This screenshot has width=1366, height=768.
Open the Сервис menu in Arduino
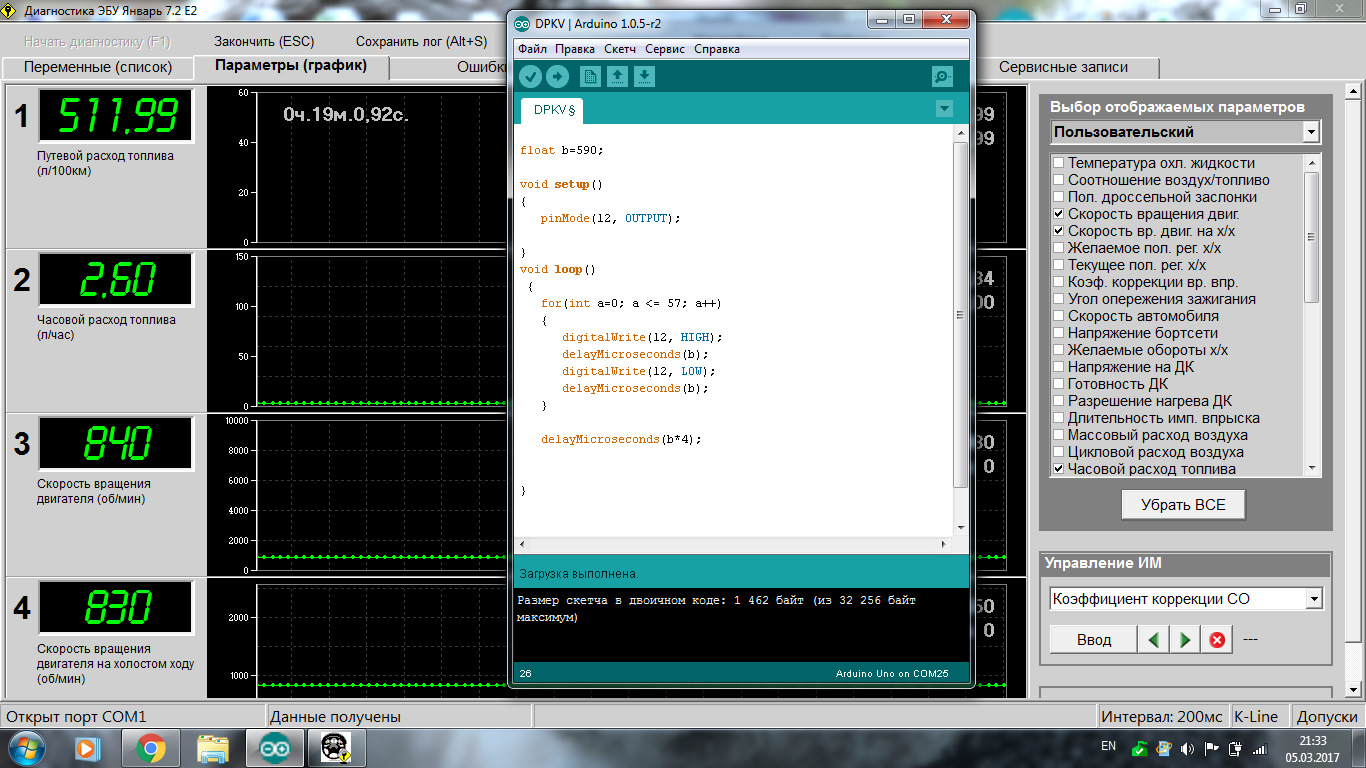pos(665,49)
